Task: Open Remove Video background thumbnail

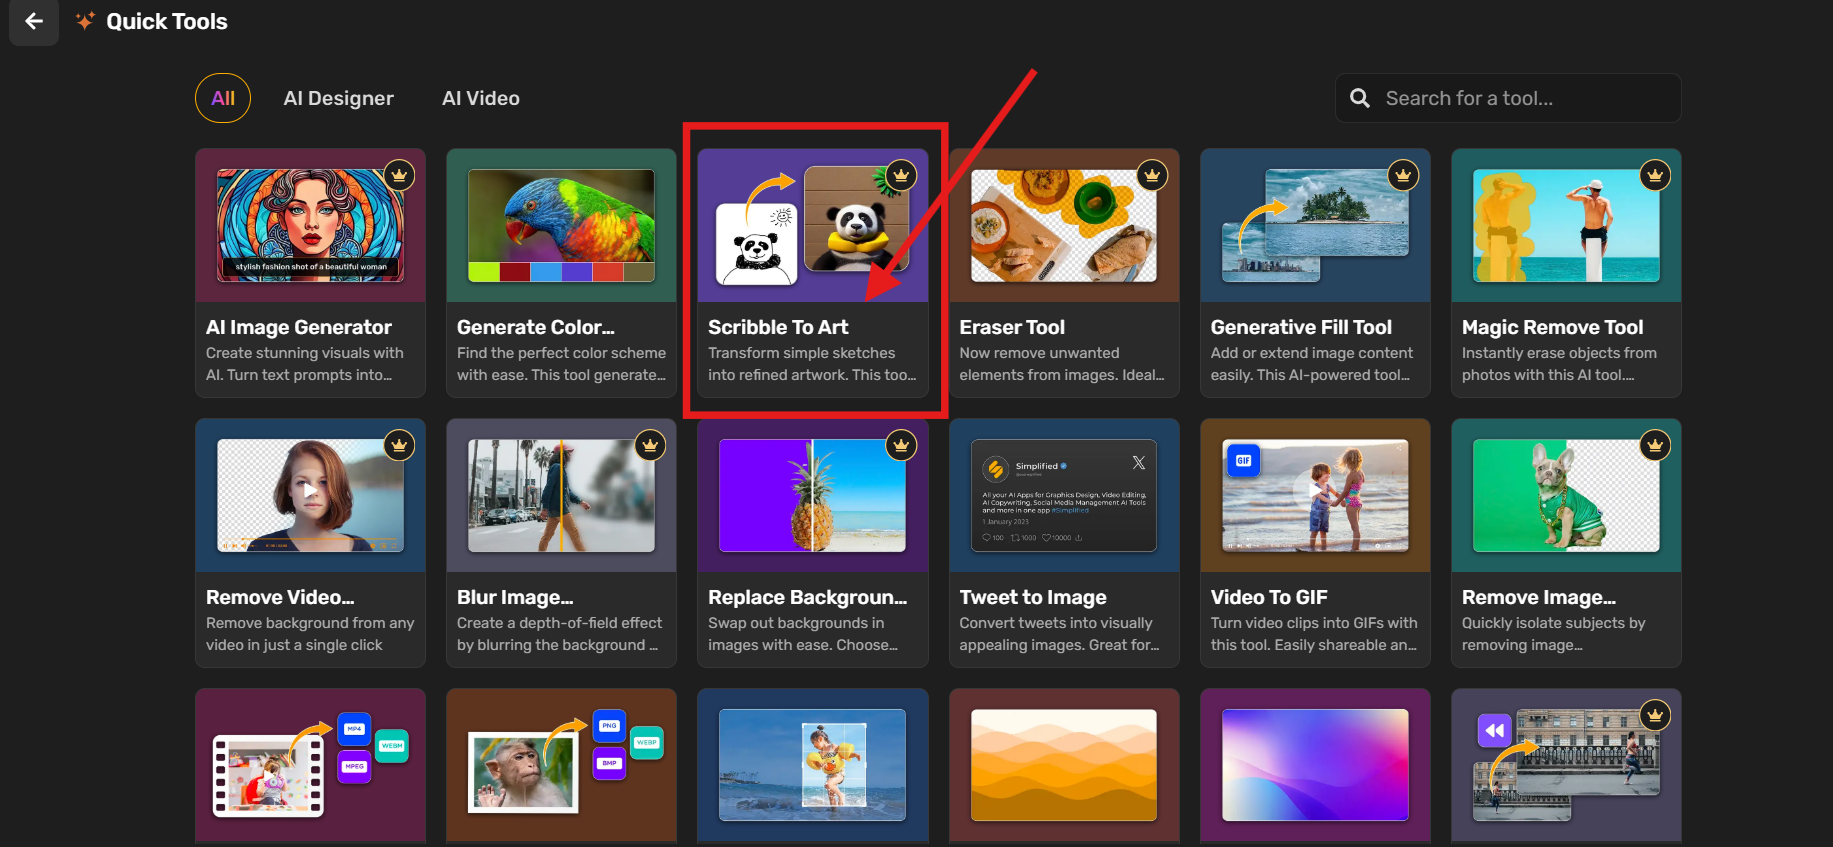Action: 311,495
